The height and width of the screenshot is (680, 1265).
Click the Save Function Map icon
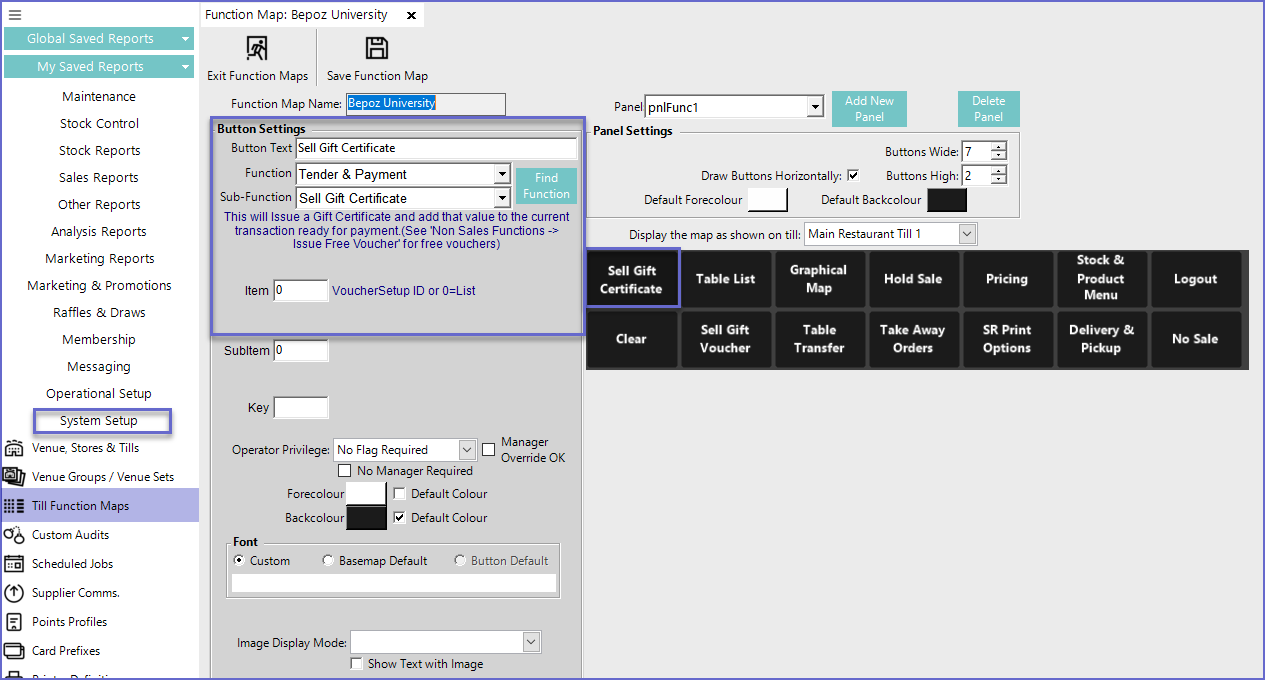377,49
